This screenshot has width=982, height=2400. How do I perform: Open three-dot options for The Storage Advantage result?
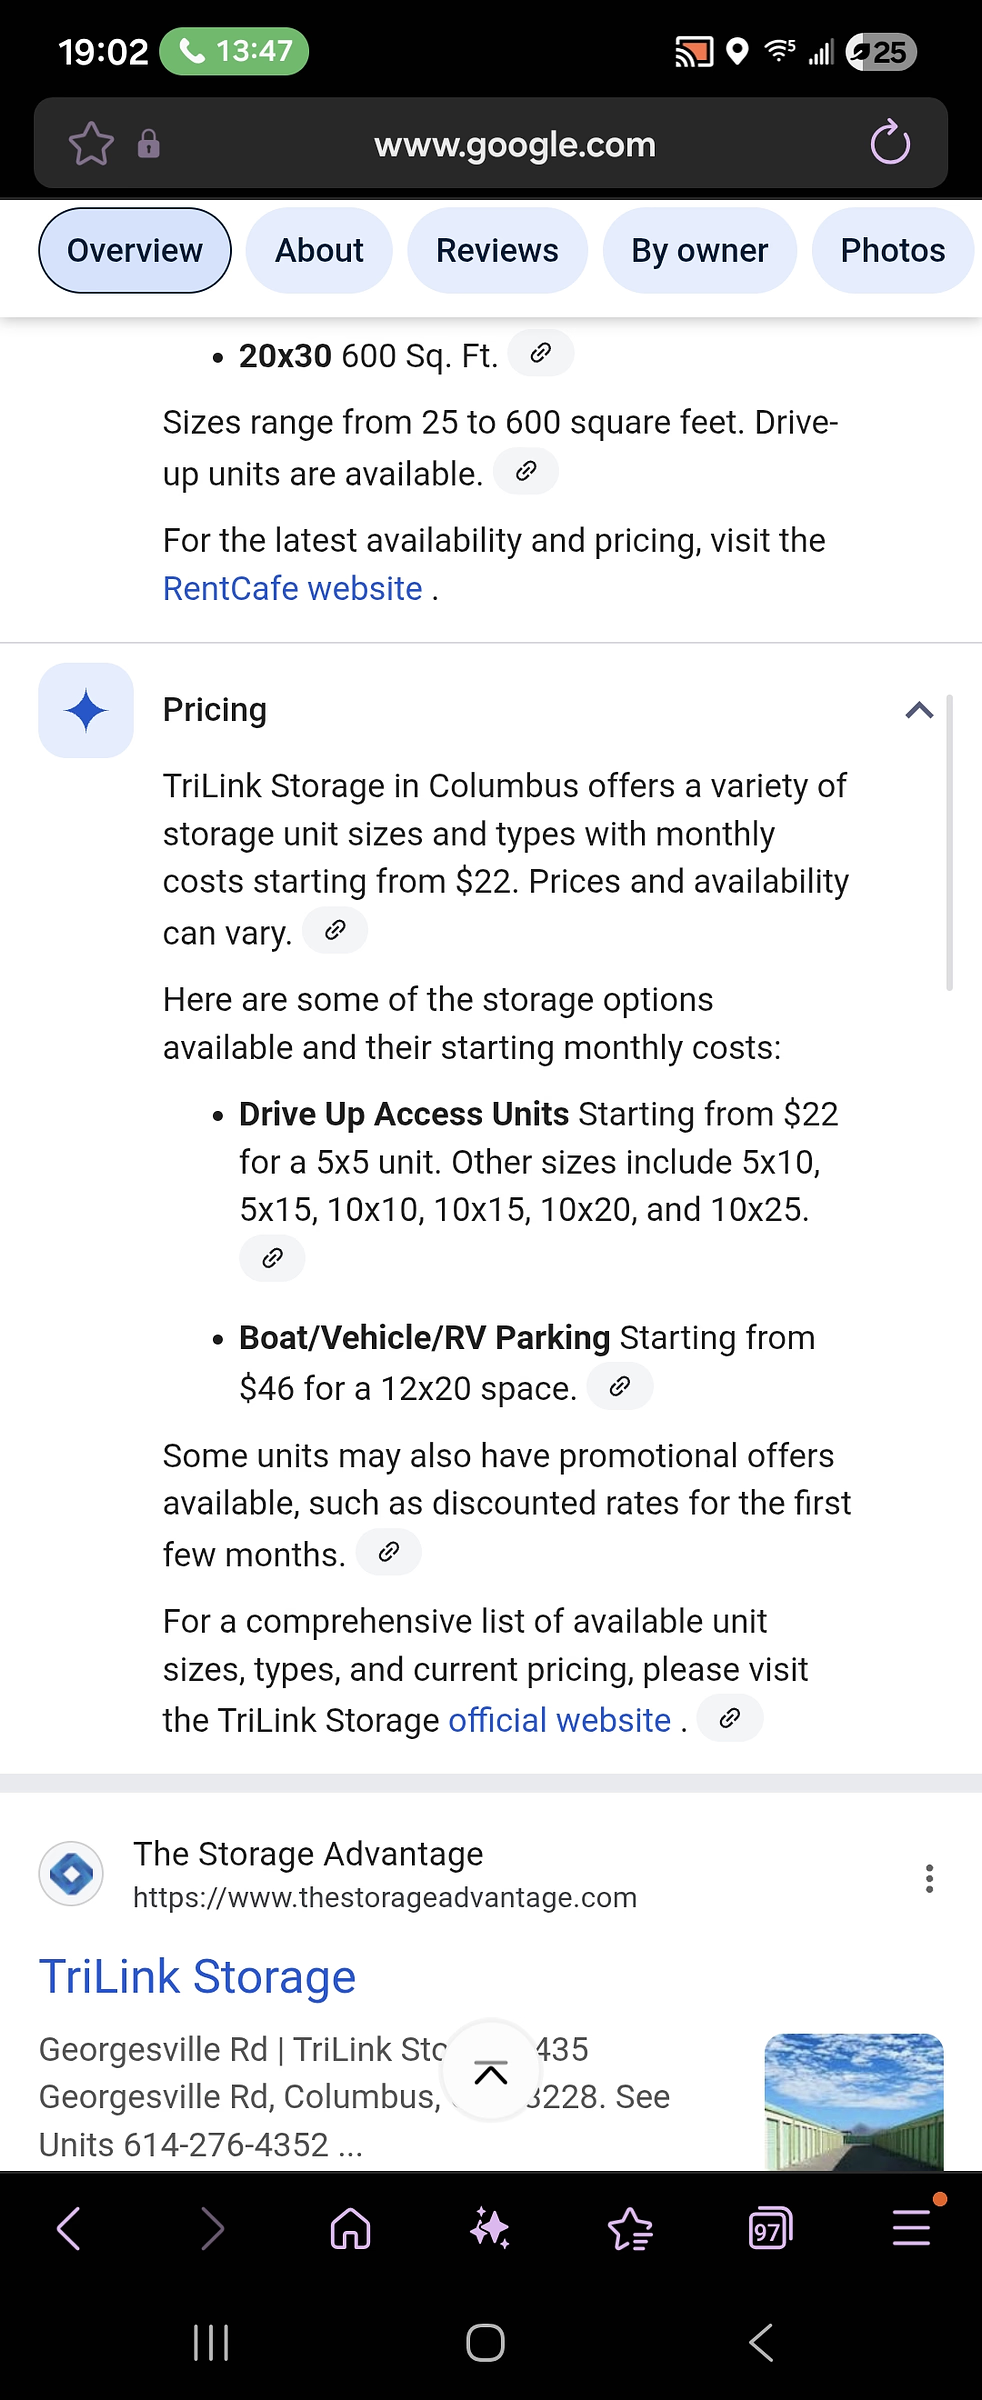point(930,1878)
